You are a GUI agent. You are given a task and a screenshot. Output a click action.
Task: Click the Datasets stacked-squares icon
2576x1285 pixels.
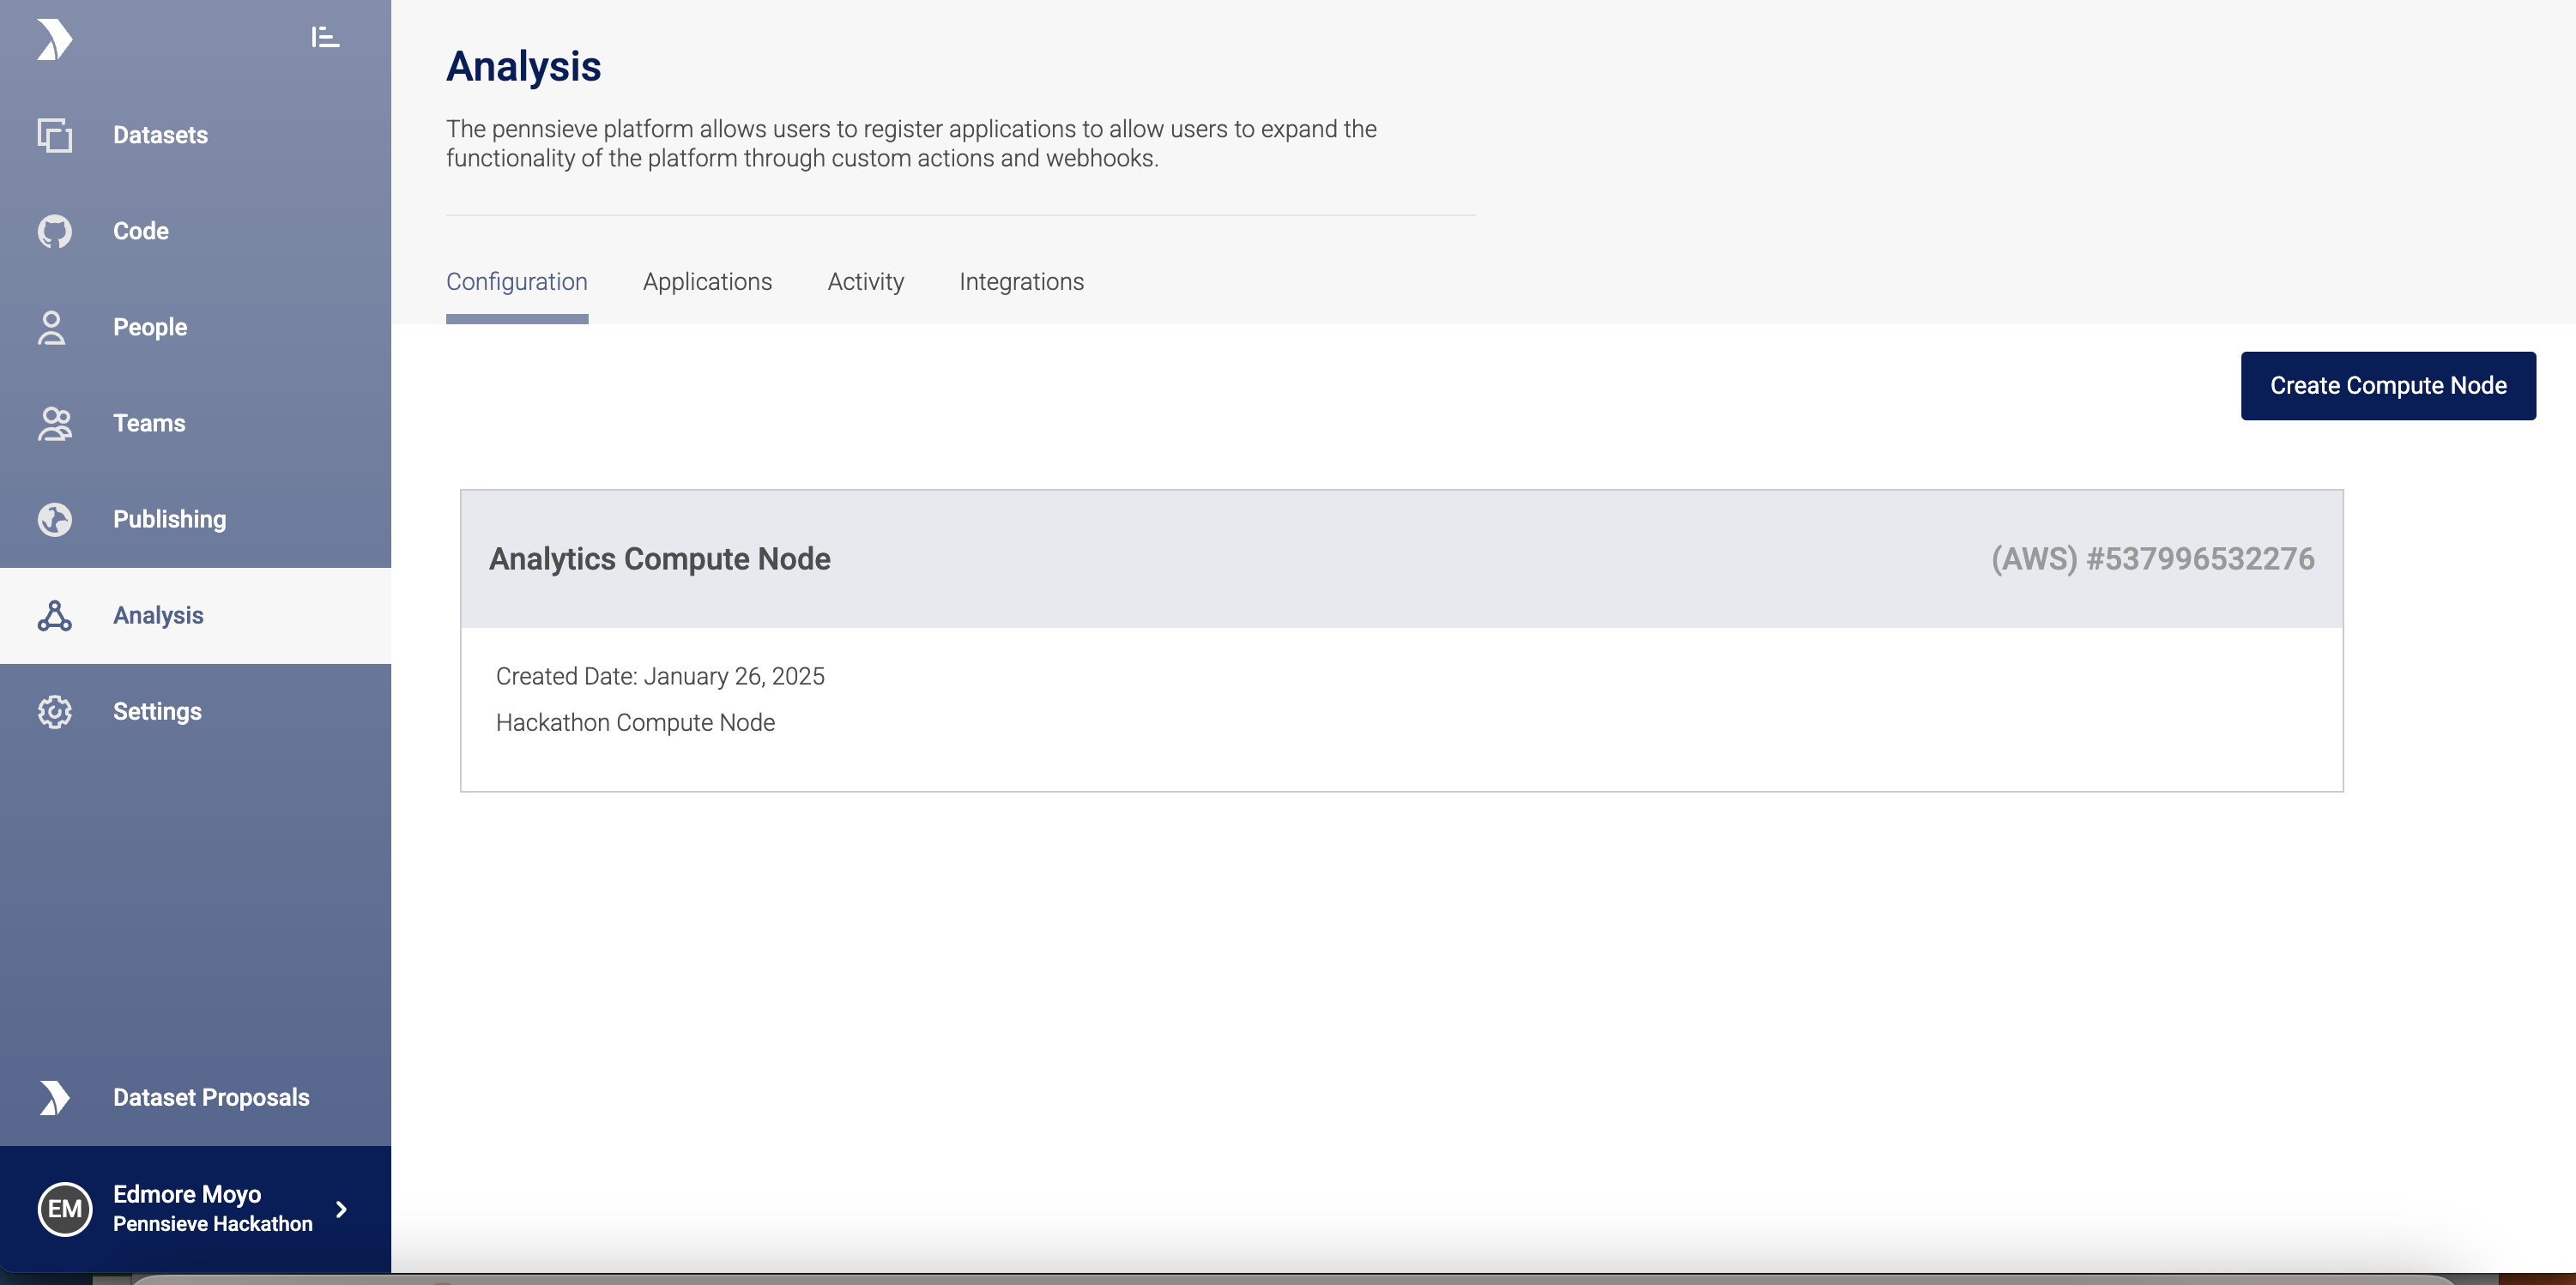(55, 135)
